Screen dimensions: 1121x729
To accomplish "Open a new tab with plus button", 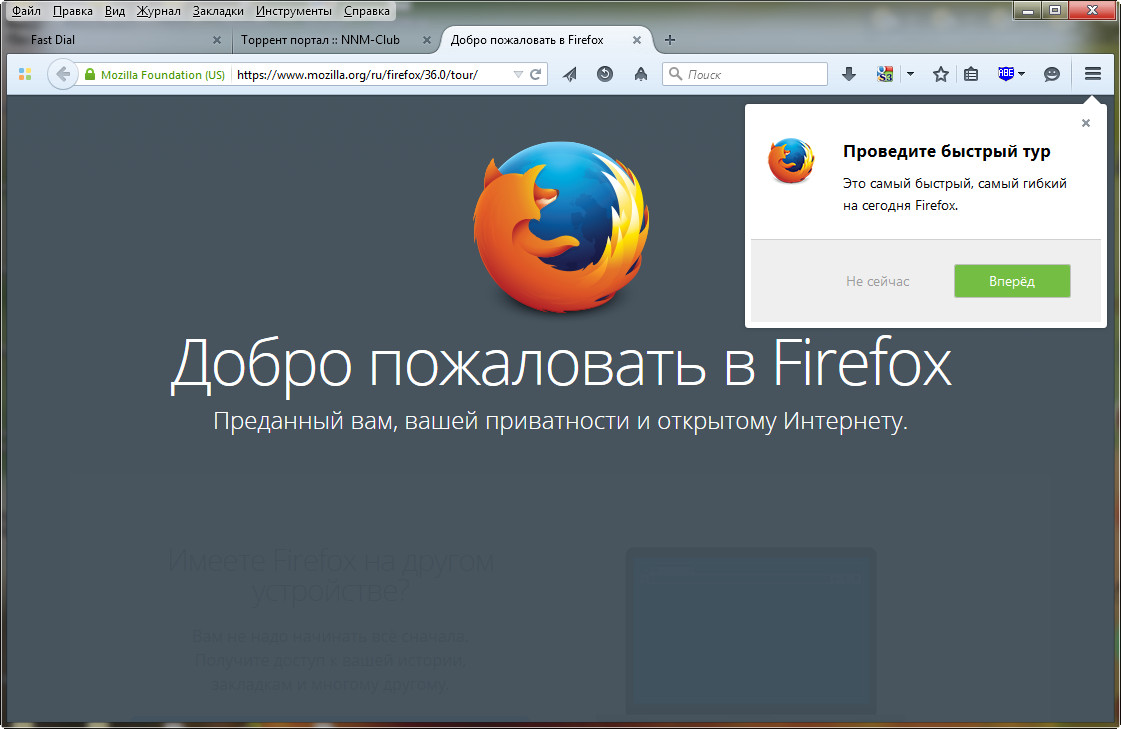I will click(670, 40).
